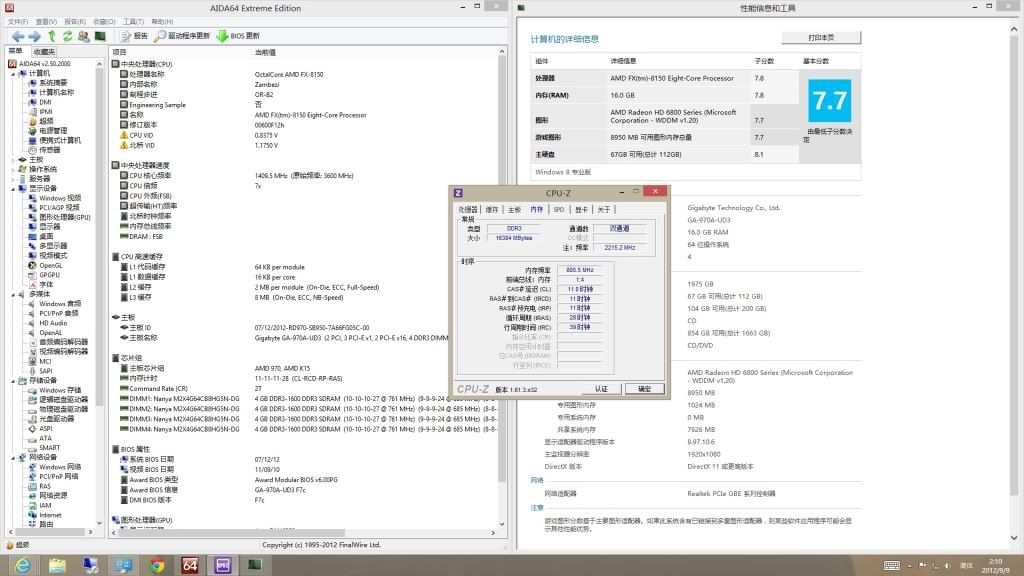Expand the 操作系统 tree node
The image size is (1024, 576).
[x=12, y=169]
